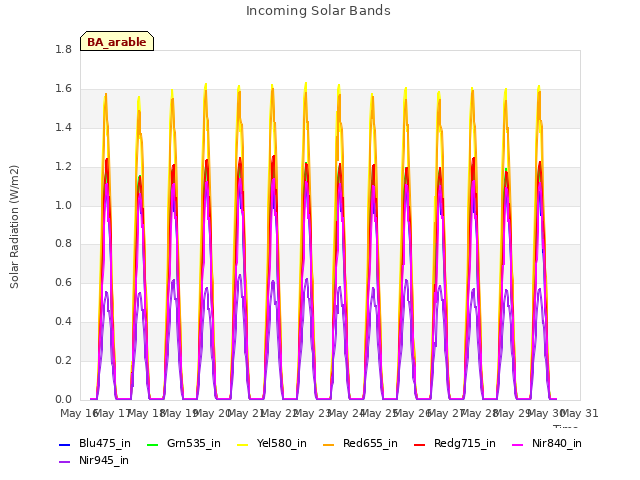Click the 0.4 y-axis tick label
This screenshot has height=480, width=640.
click(x=63, y=322)
